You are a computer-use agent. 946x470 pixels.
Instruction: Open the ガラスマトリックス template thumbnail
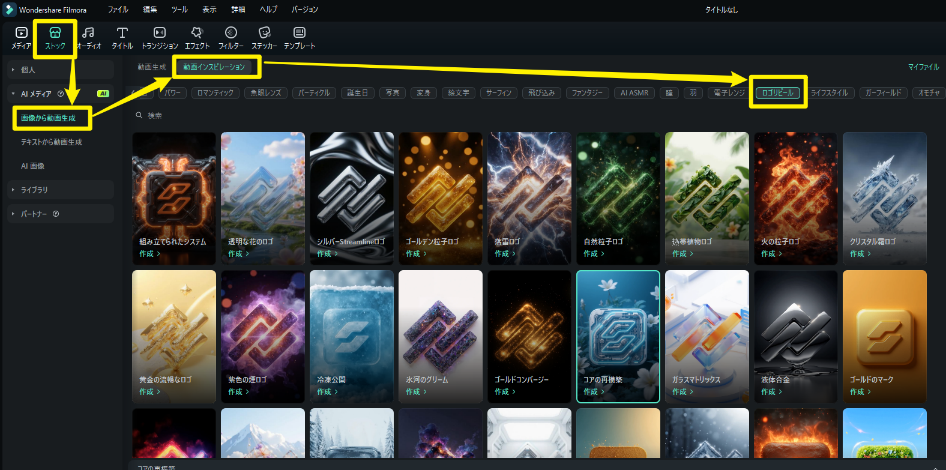pyautogui.click(x=707, y=336)
